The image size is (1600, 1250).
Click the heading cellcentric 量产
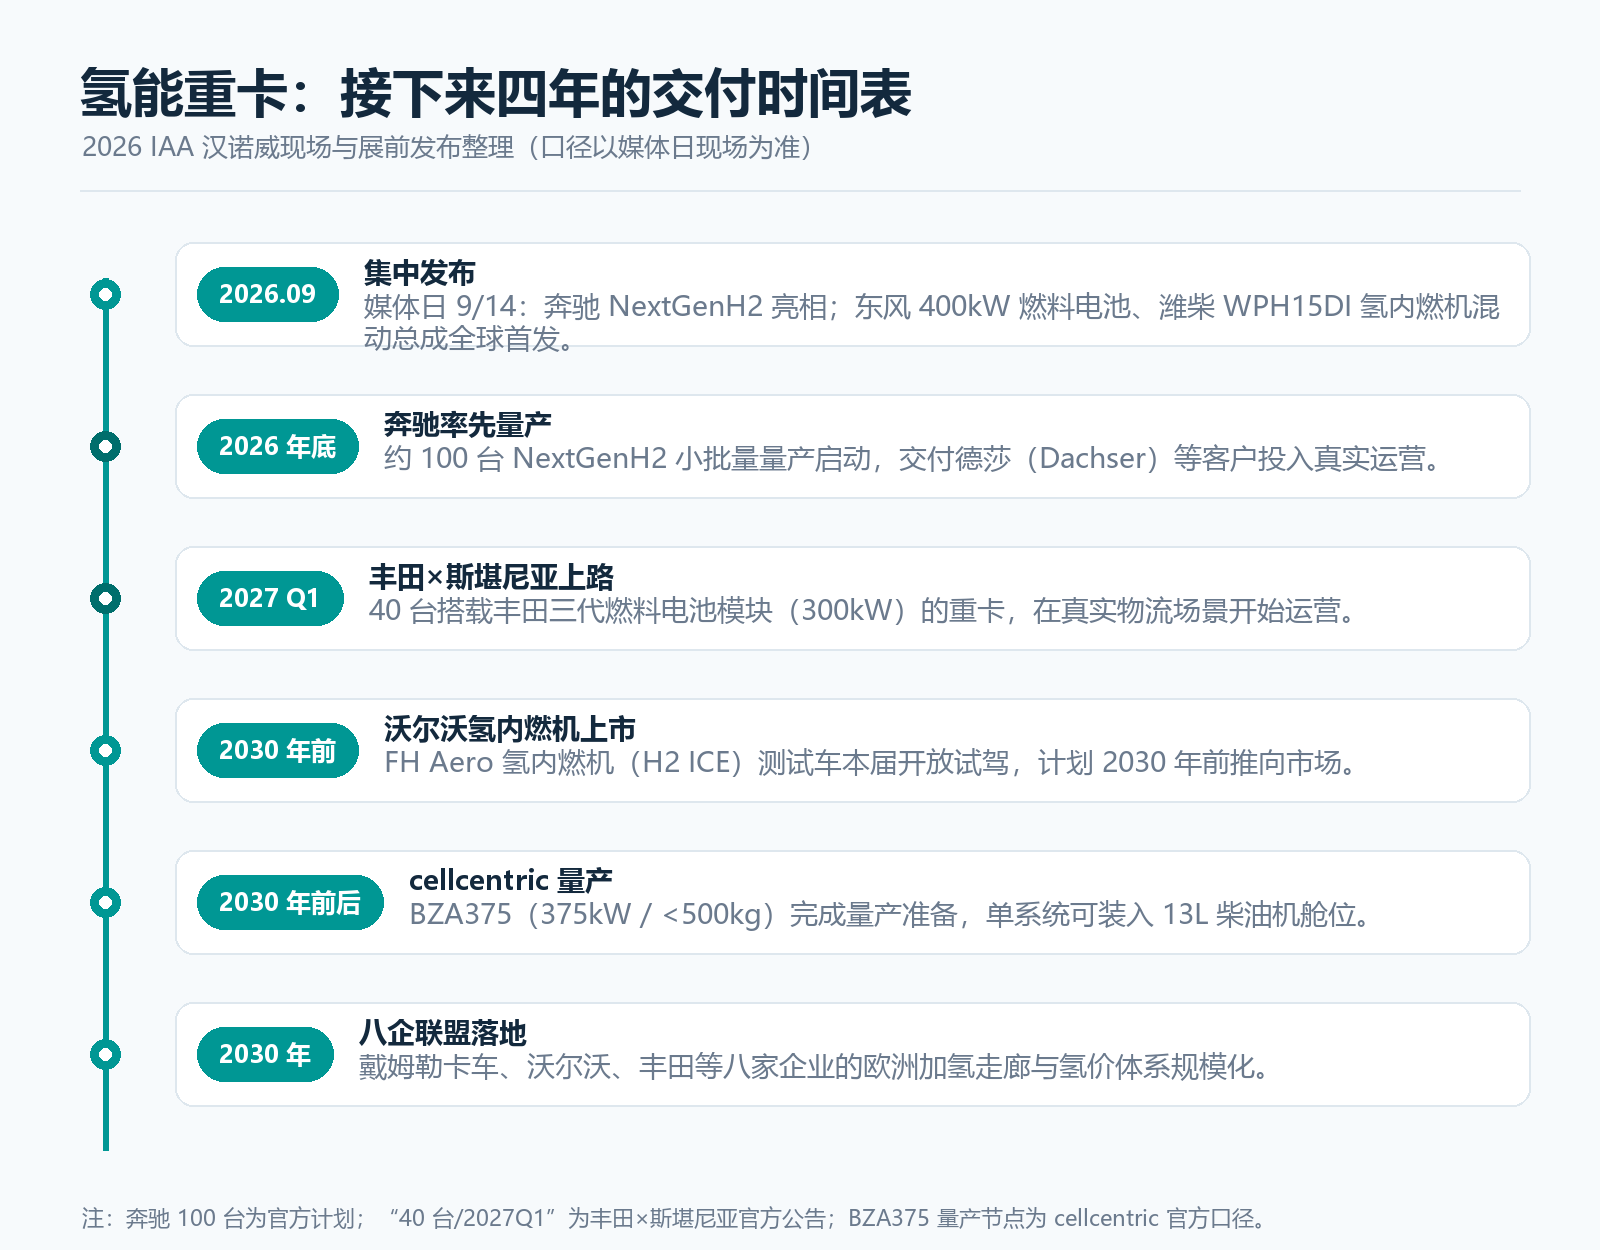point(511,880)
